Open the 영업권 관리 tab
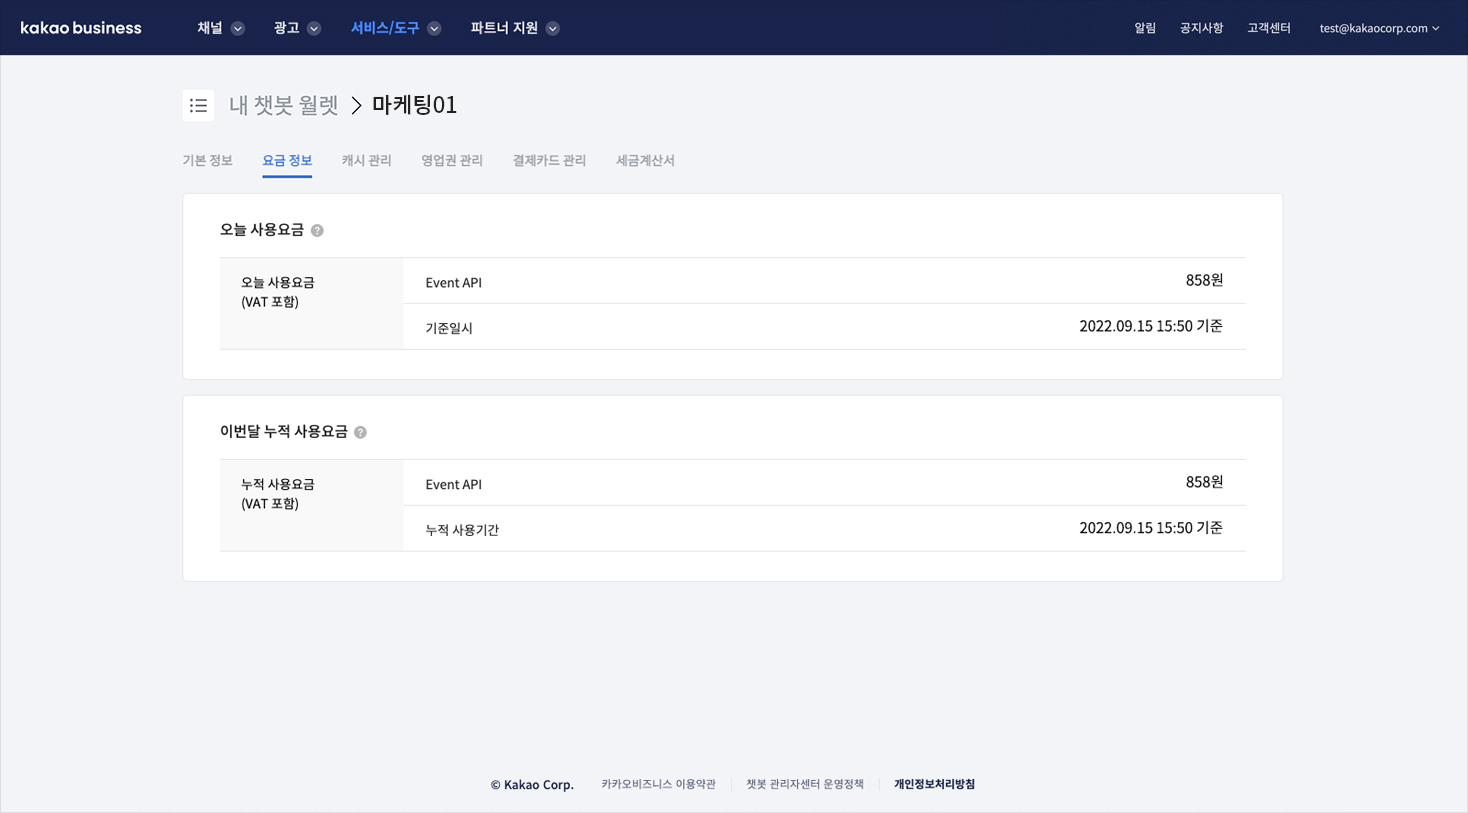 pos(452,161)
